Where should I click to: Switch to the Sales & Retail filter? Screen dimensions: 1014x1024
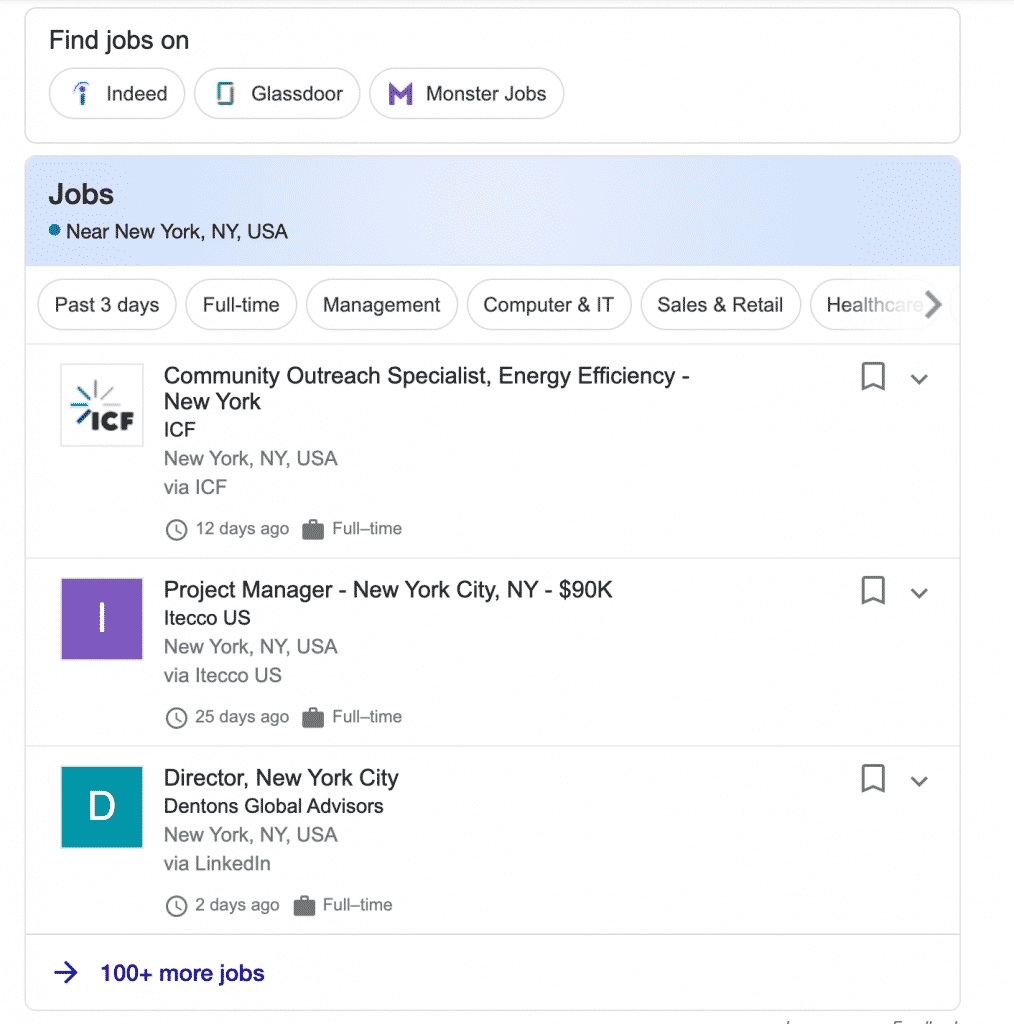pyautogui.click(x=720, y=305)
